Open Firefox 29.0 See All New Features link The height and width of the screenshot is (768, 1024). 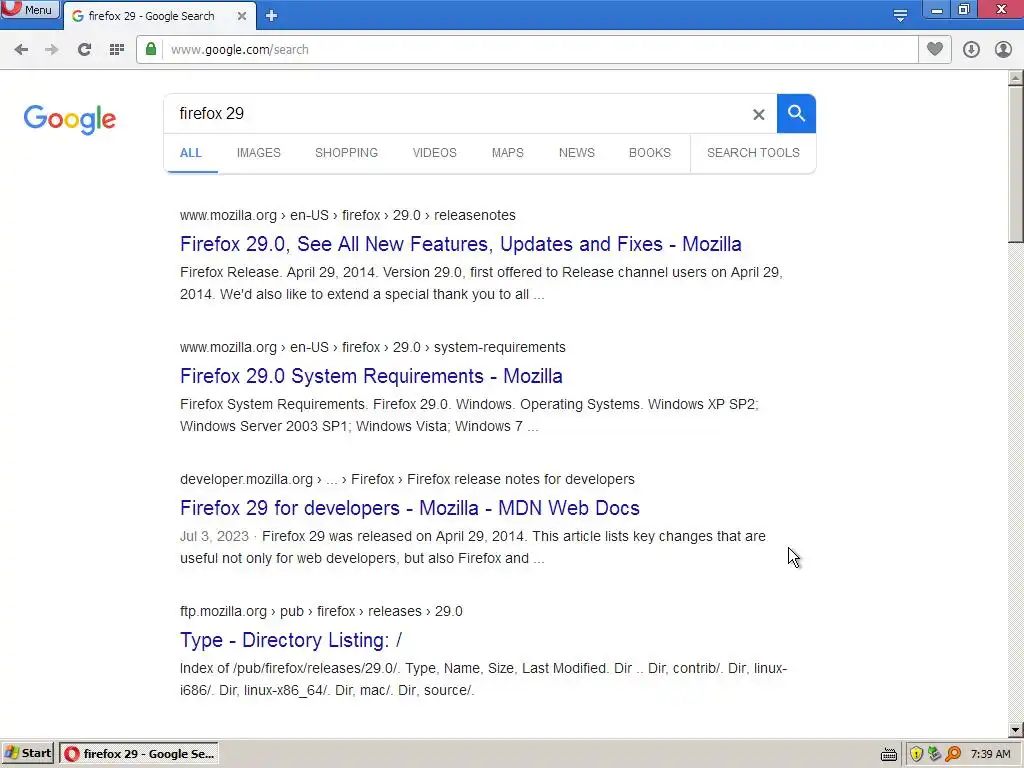(460, 244)
